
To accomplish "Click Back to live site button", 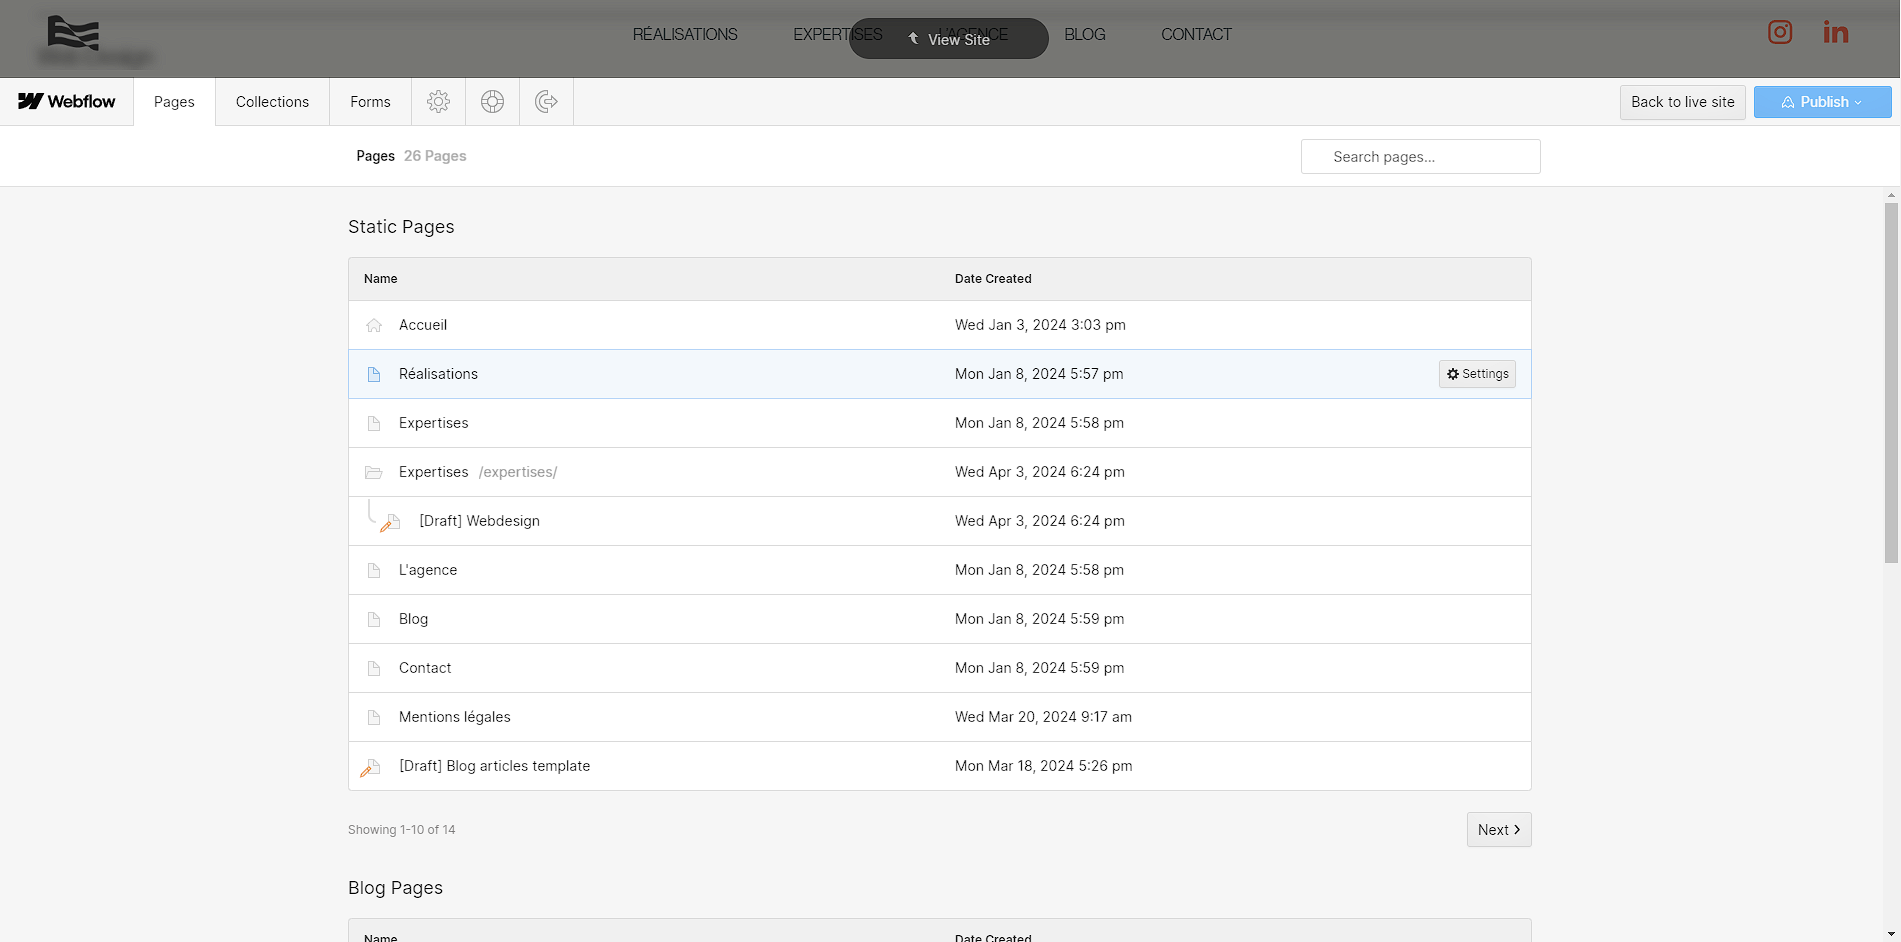I will click(x=1683, y=102).
